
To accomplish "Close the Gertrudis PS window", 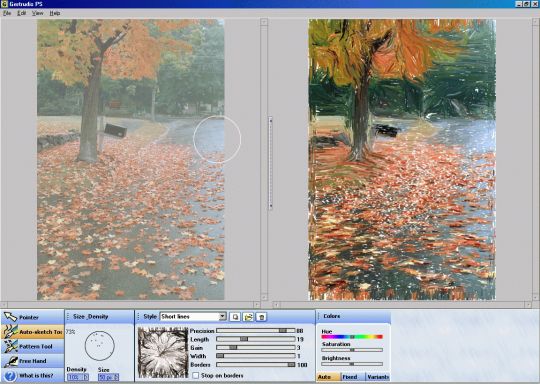I will pos(534,4).
